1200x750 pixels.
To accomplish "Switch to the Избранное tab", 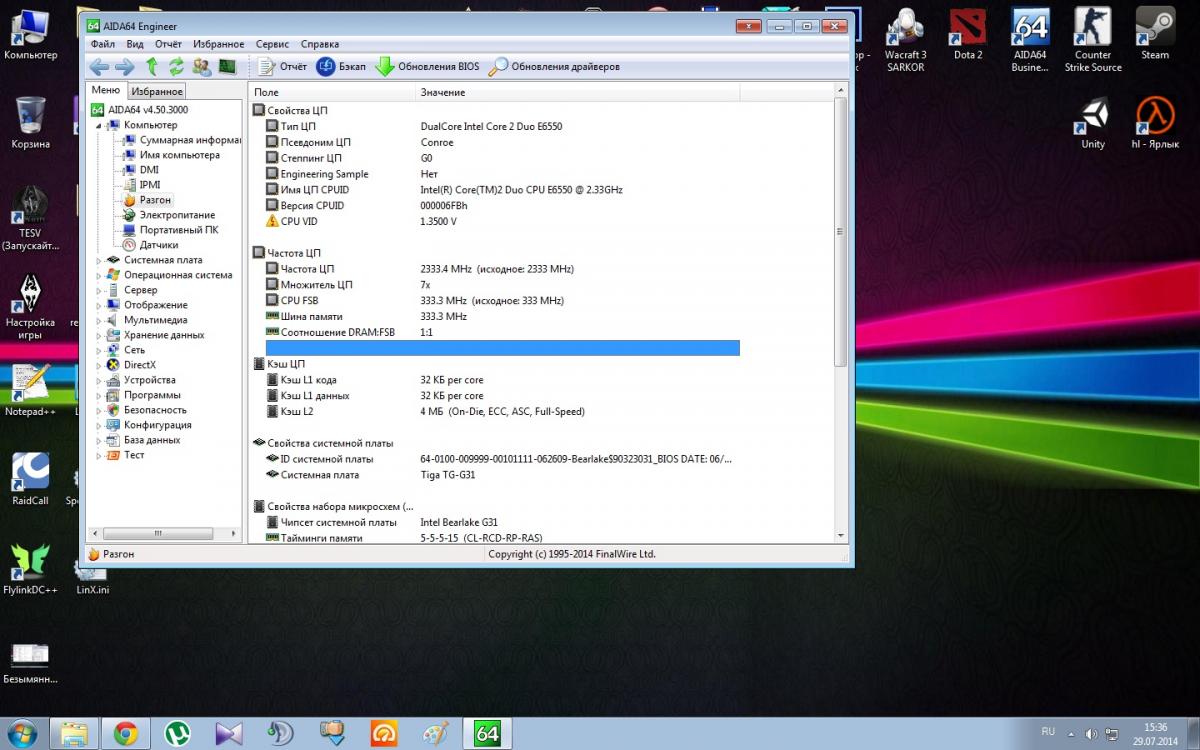I will point(156,91).
